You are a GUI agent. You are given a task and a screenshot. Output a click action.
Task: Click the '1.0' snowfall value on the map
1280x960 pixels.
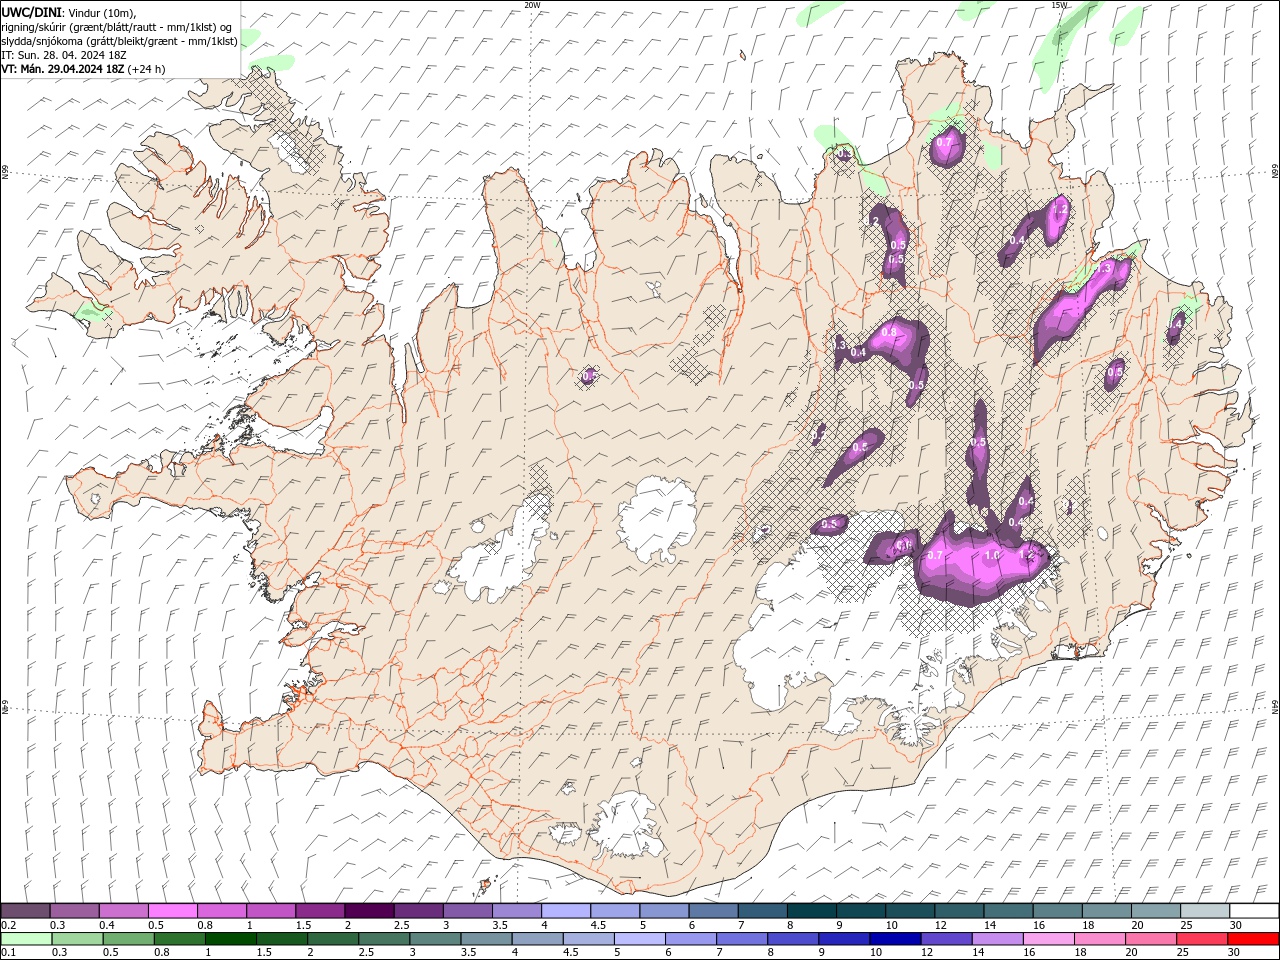click(992, 555)
